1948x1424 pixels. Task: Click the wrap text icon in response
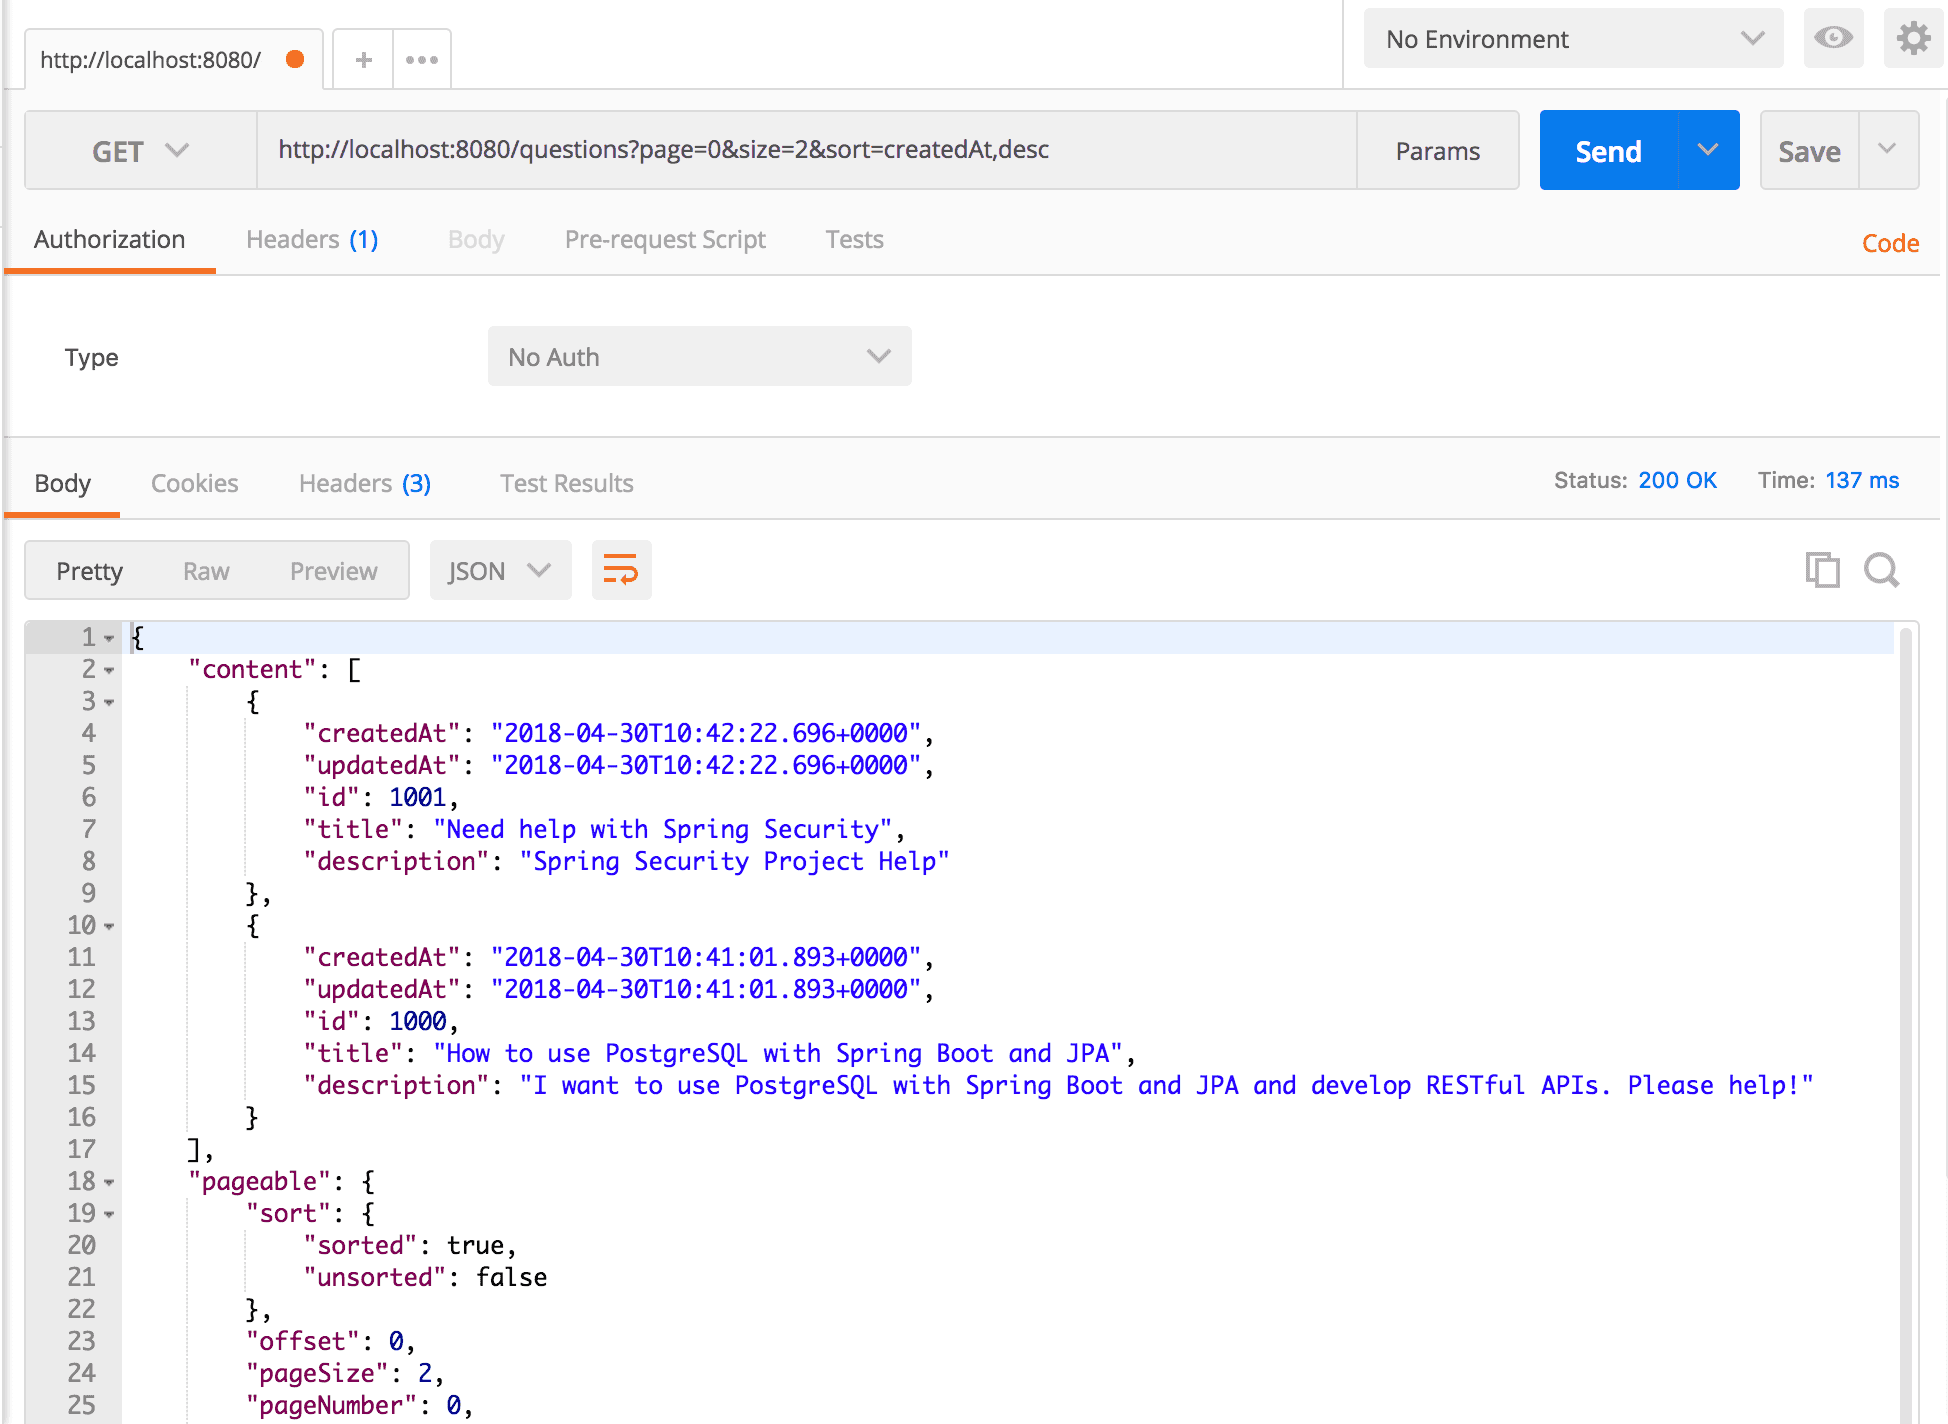click(620, 570)
